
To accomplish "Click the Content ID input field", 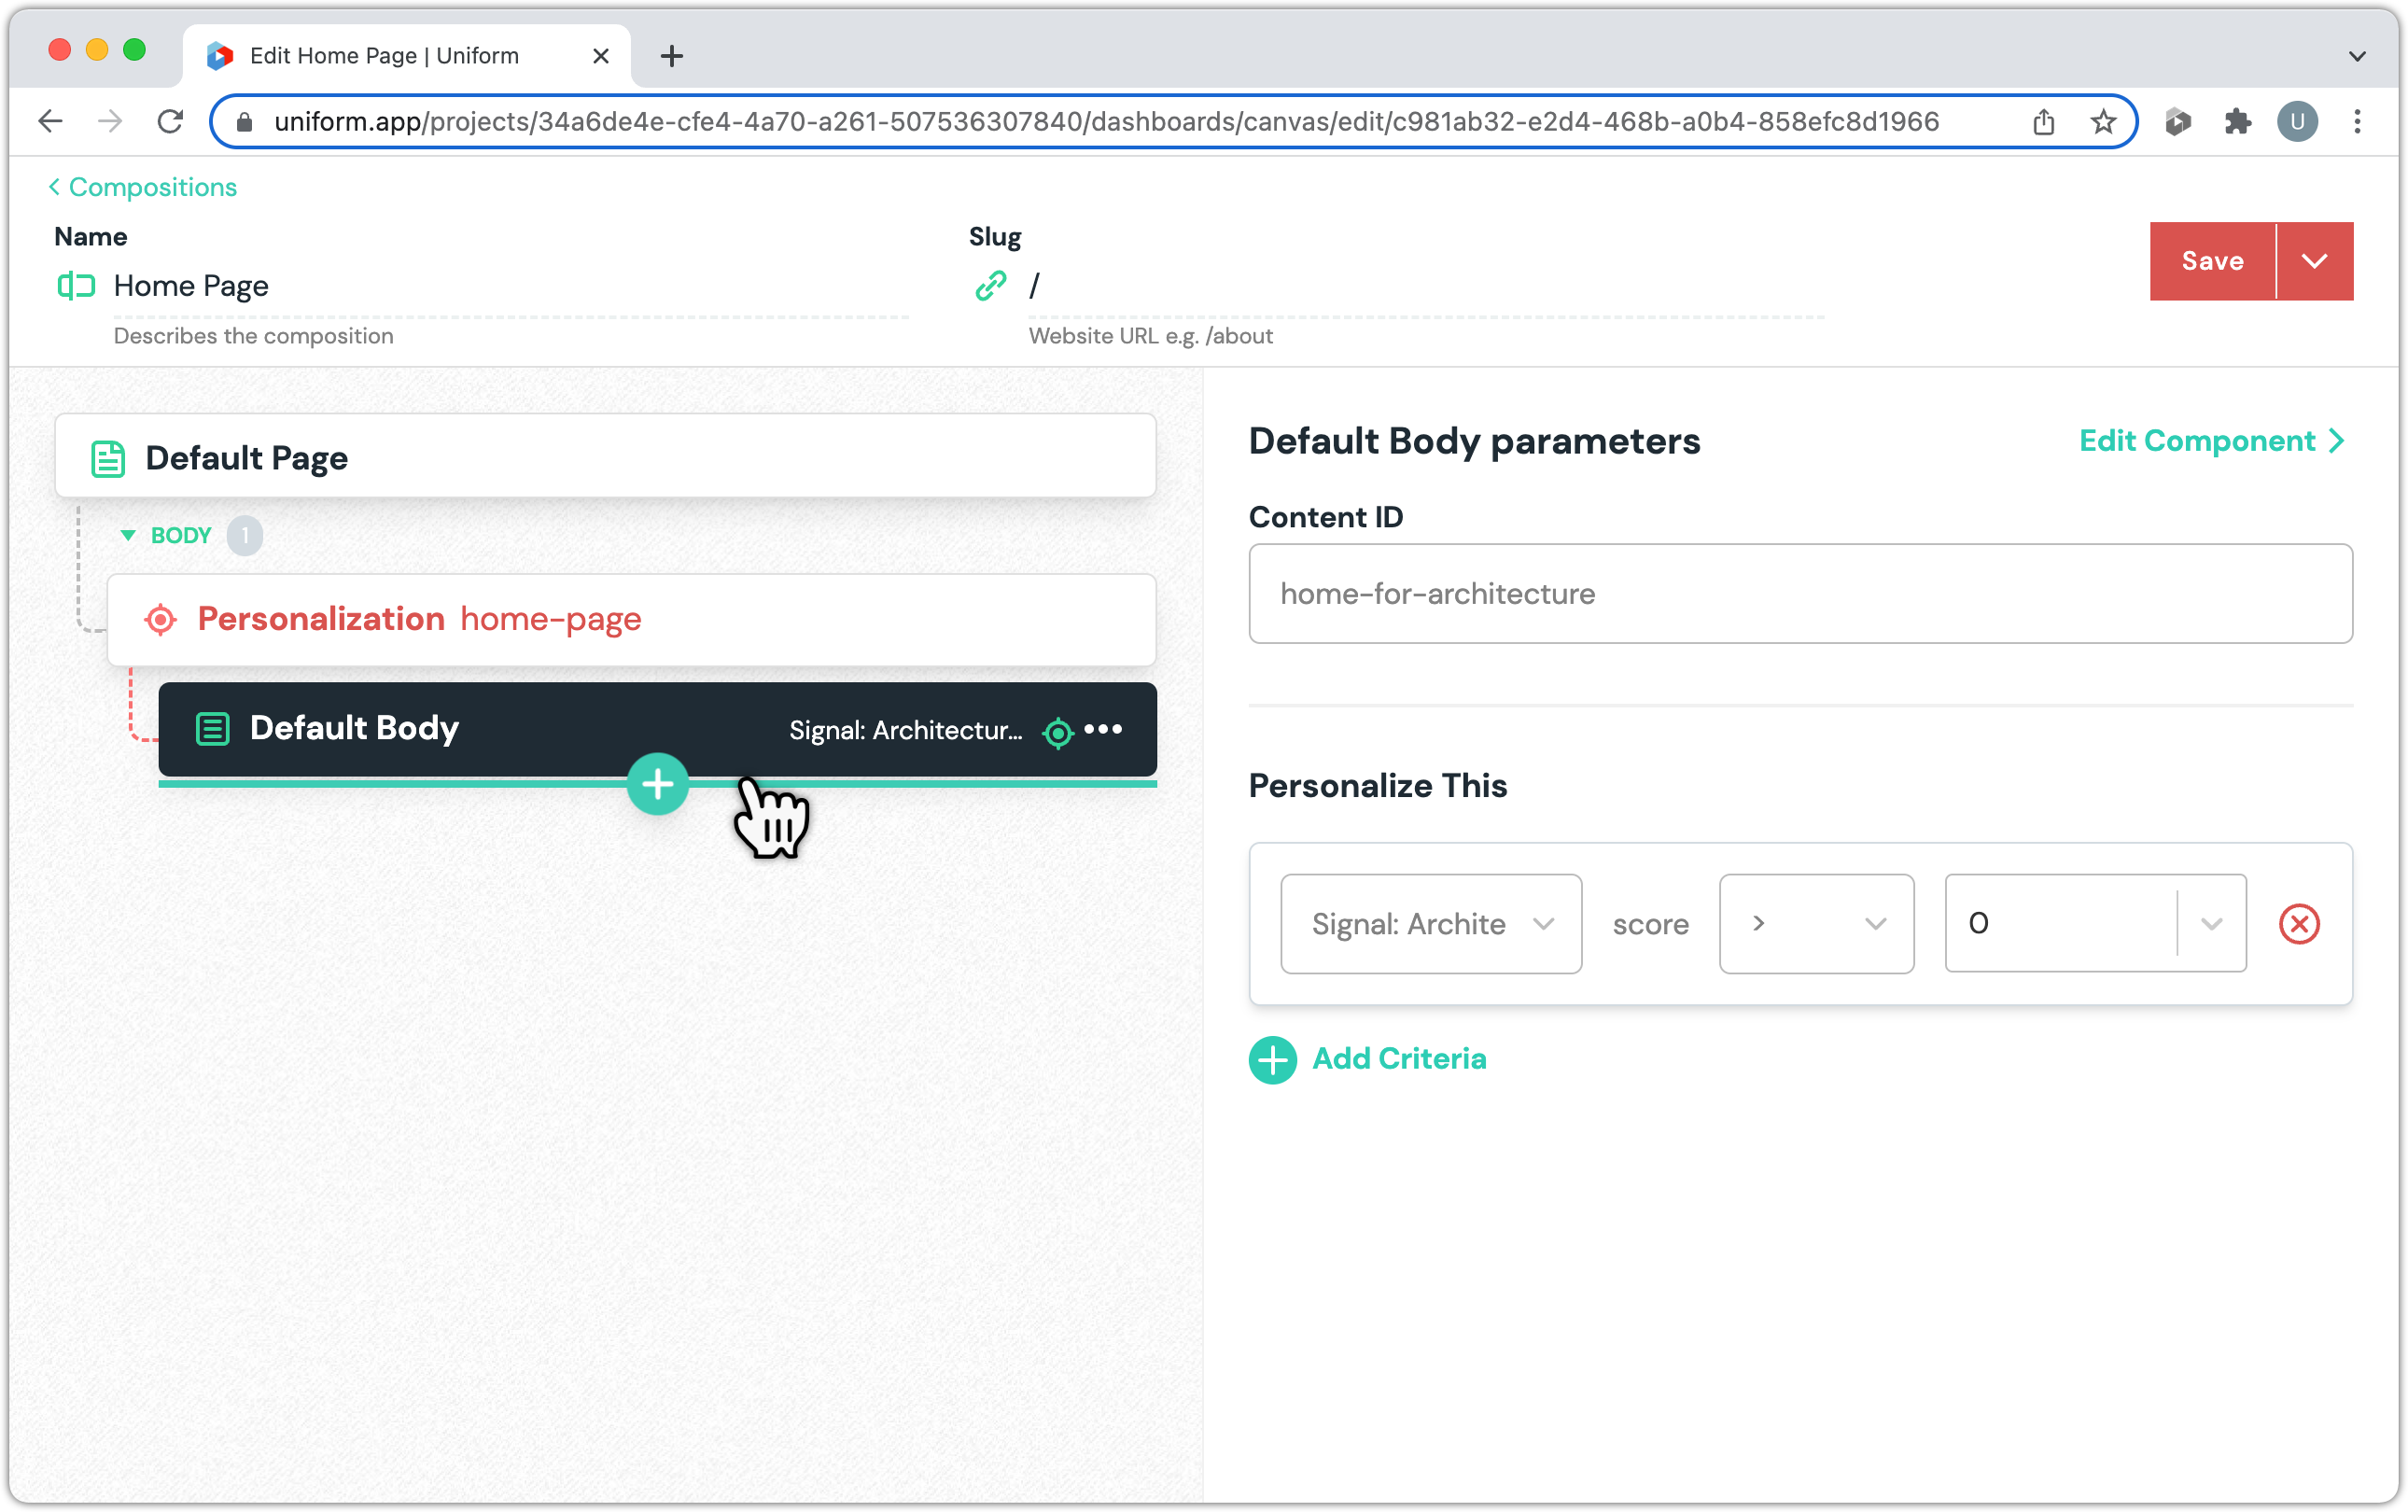I will coord(1799,593).
